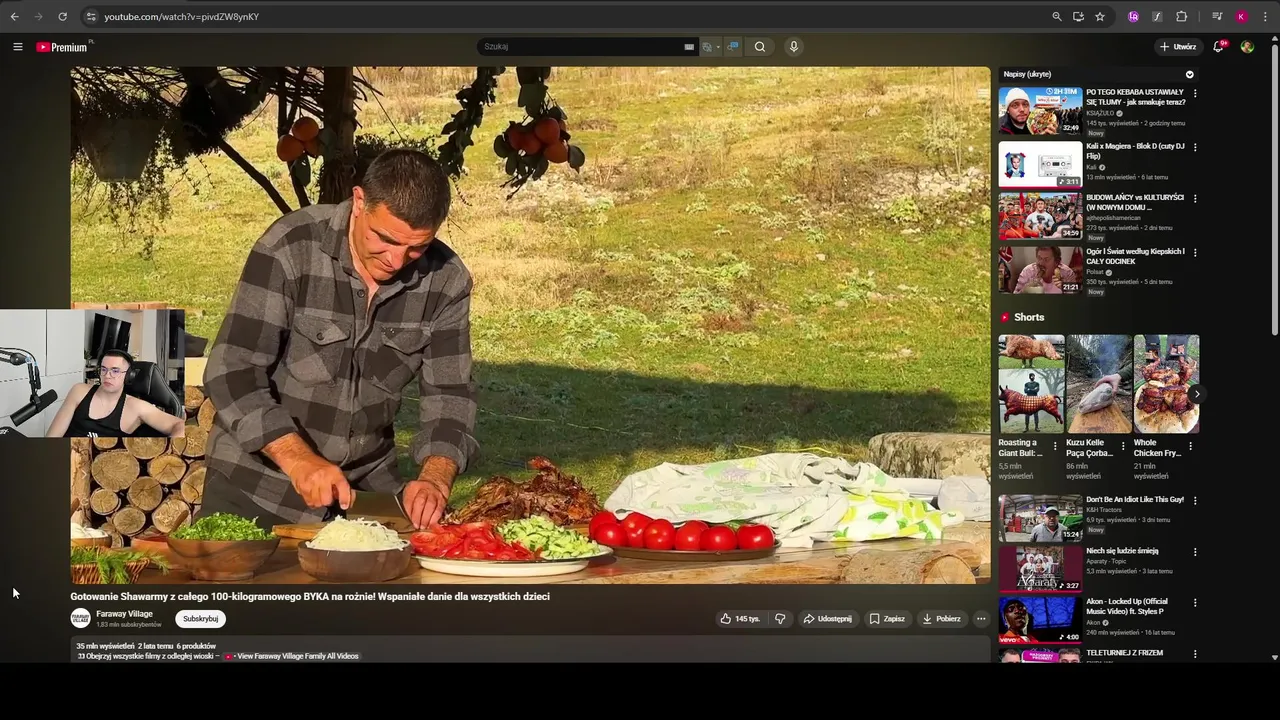
Task: Open the Utwórz create menu
Action: (x=1178, y=47)
